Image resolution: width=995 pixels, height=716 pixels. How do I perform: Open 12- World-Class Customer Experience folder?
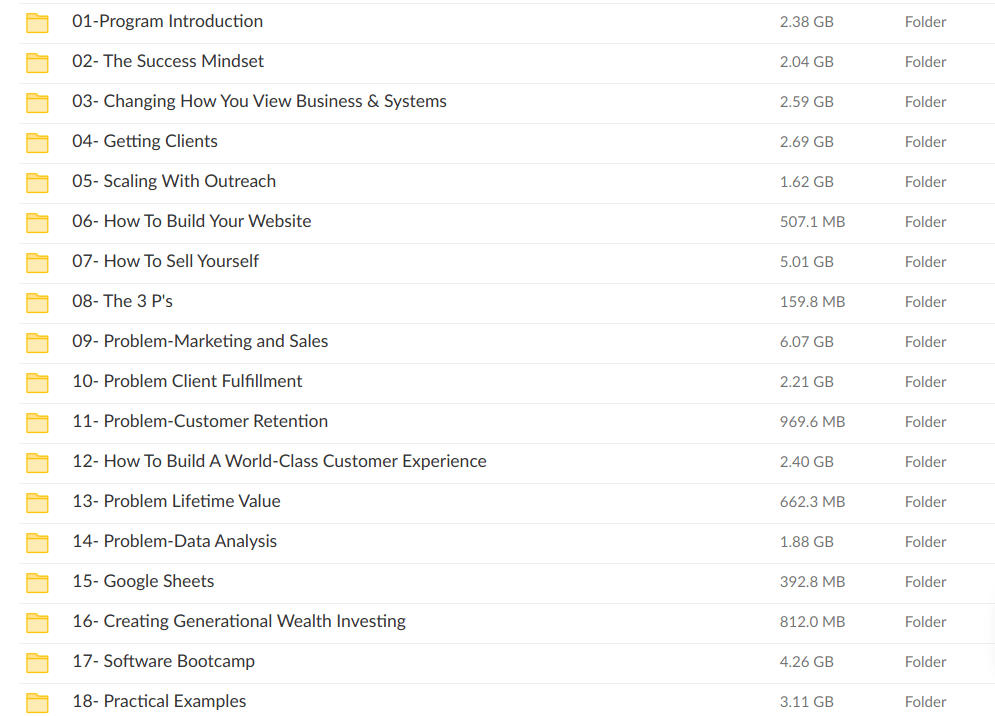278,461
